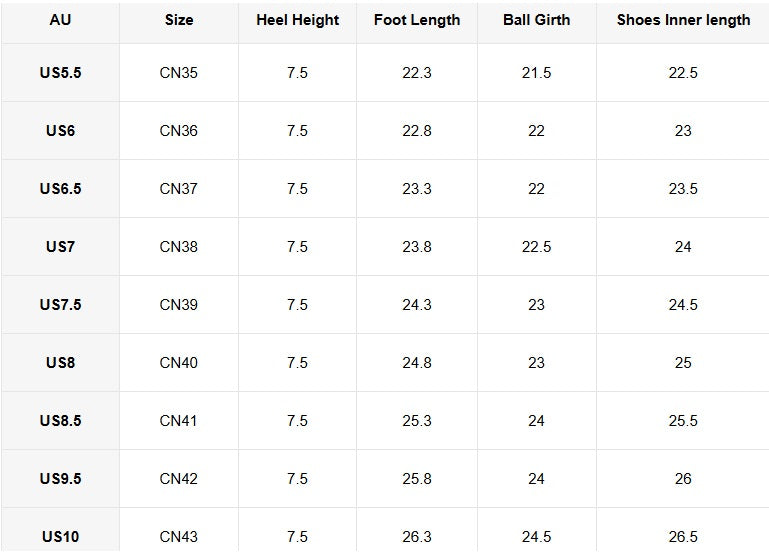Click the Size column header
769x553 pixels.
pyautogui.click(x=179, y=20)
